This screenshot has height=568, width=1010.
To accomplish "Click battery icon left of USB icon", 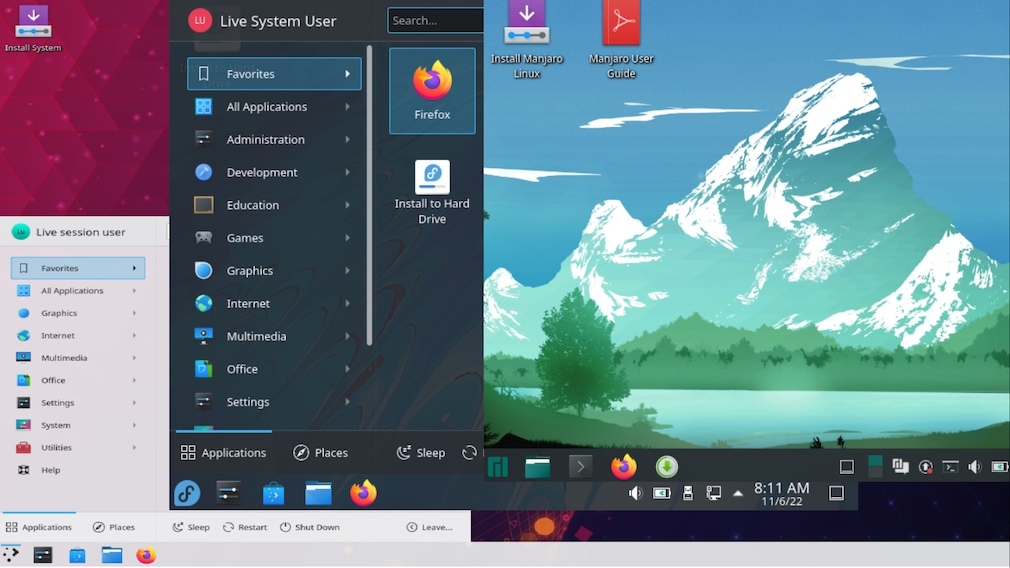I will (662, 493).
